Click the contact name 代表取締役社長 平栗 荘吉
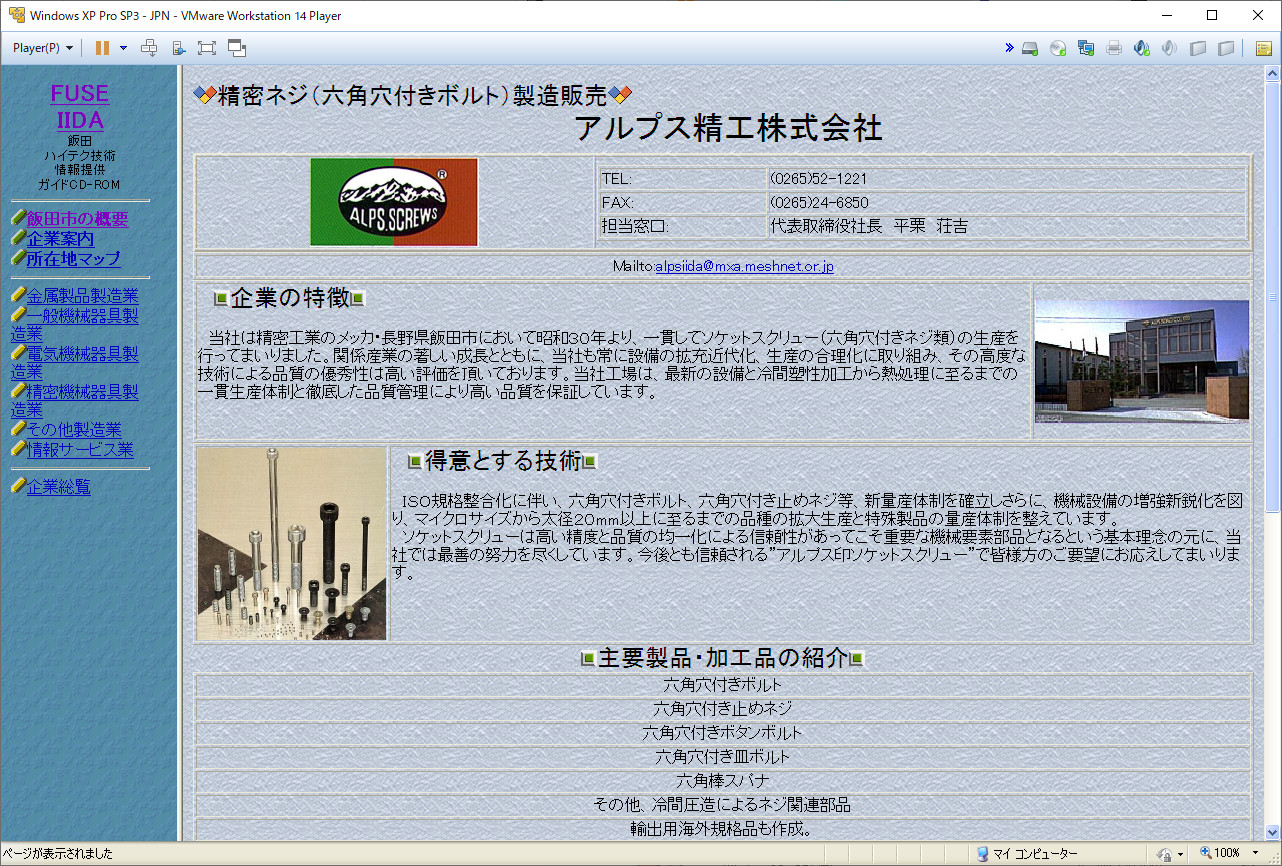 pos(869,227)
